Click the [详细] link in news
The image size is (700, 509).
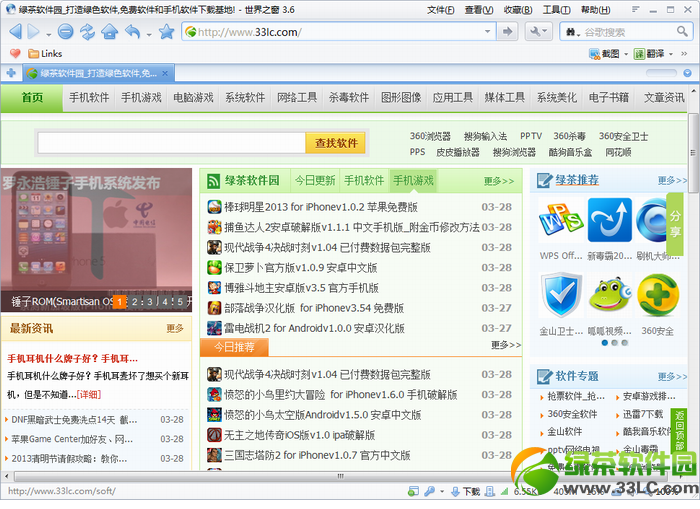88,395
